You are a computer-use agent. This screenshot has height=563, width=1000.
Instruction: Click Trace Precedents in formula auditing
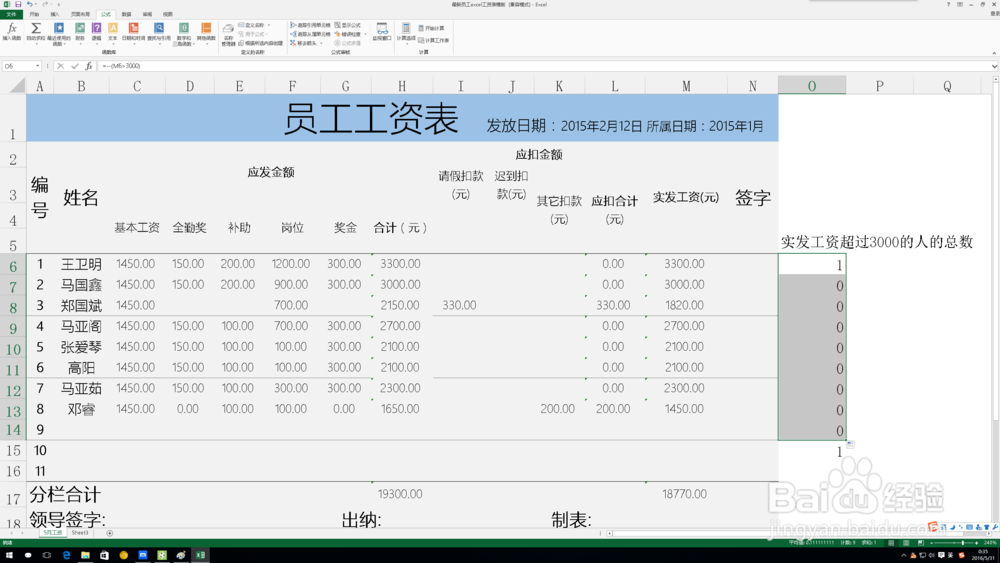click(x=311, y=25)
